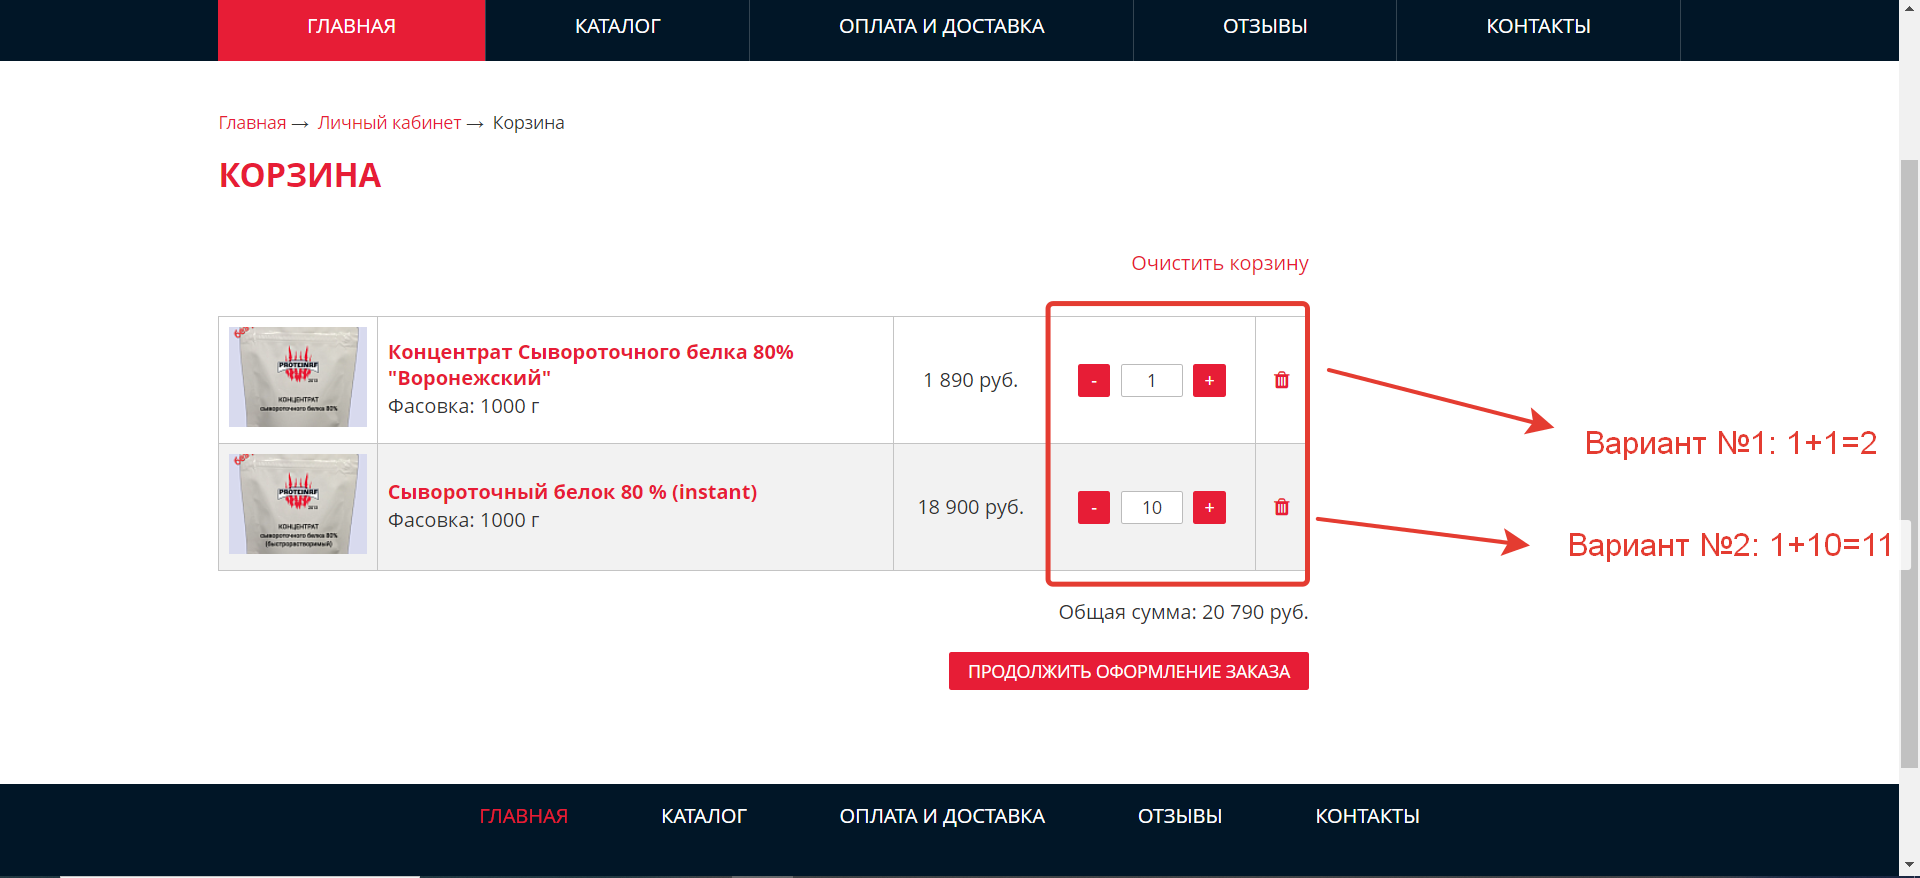Click Очистить корзину link

1219,263
